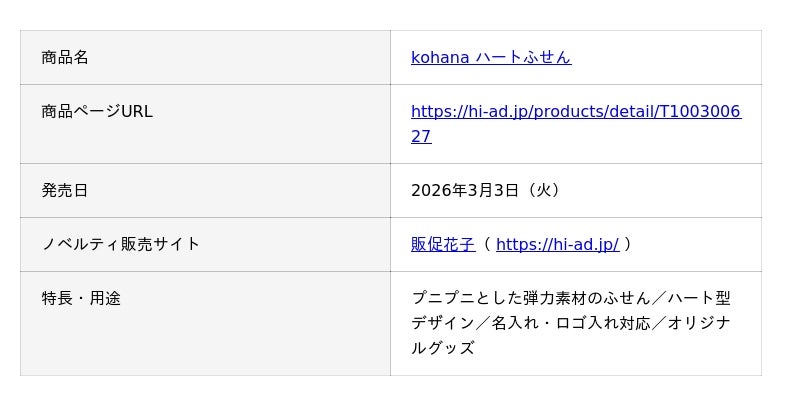The image size is (800, 406).
Task: Click the 3月3日 portion of release date
Action: coord(493,190)
